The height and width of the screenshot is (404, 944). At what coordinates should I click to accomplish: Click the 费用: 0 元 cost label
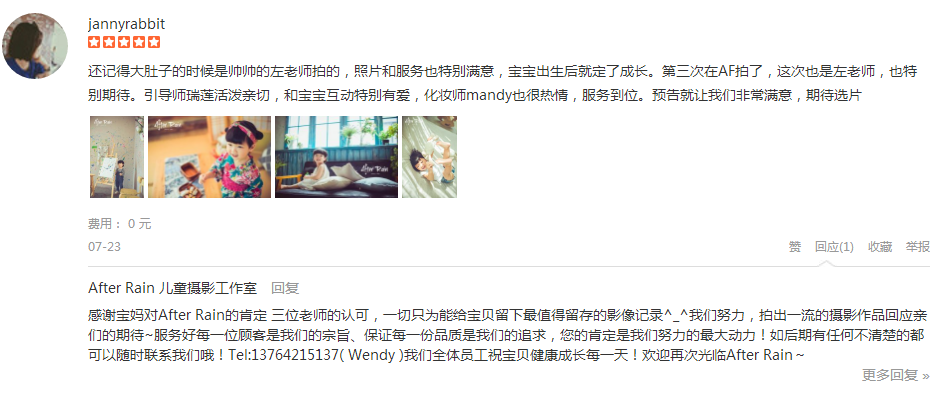pos(120,224)
